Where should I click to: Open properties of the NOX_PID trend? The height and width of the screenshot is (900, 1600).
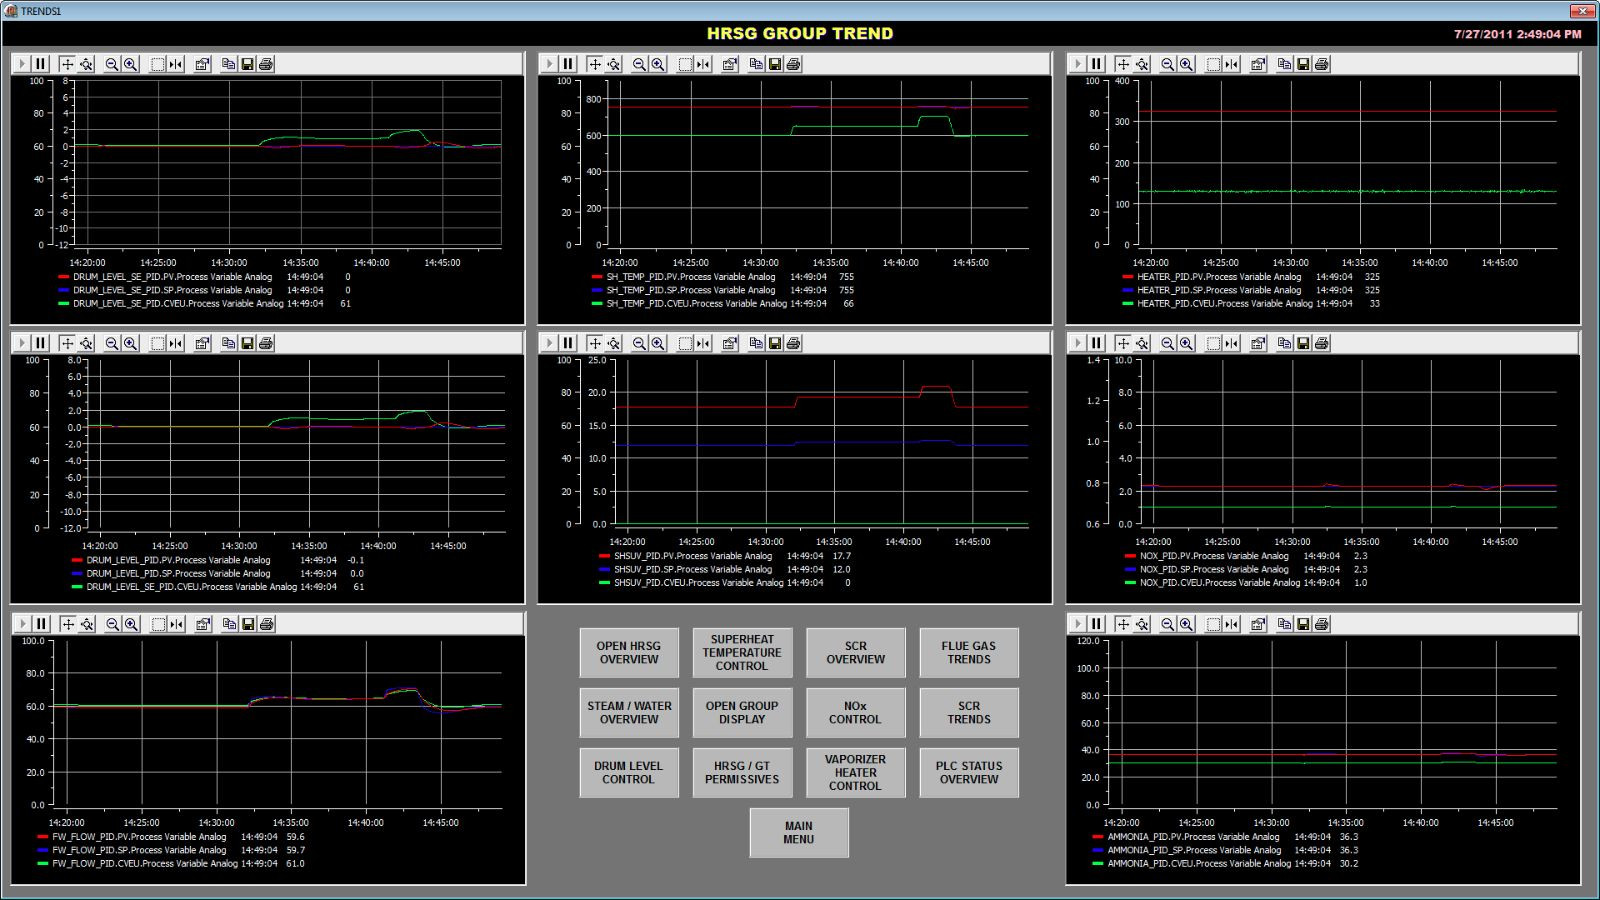click(1258, 343)
